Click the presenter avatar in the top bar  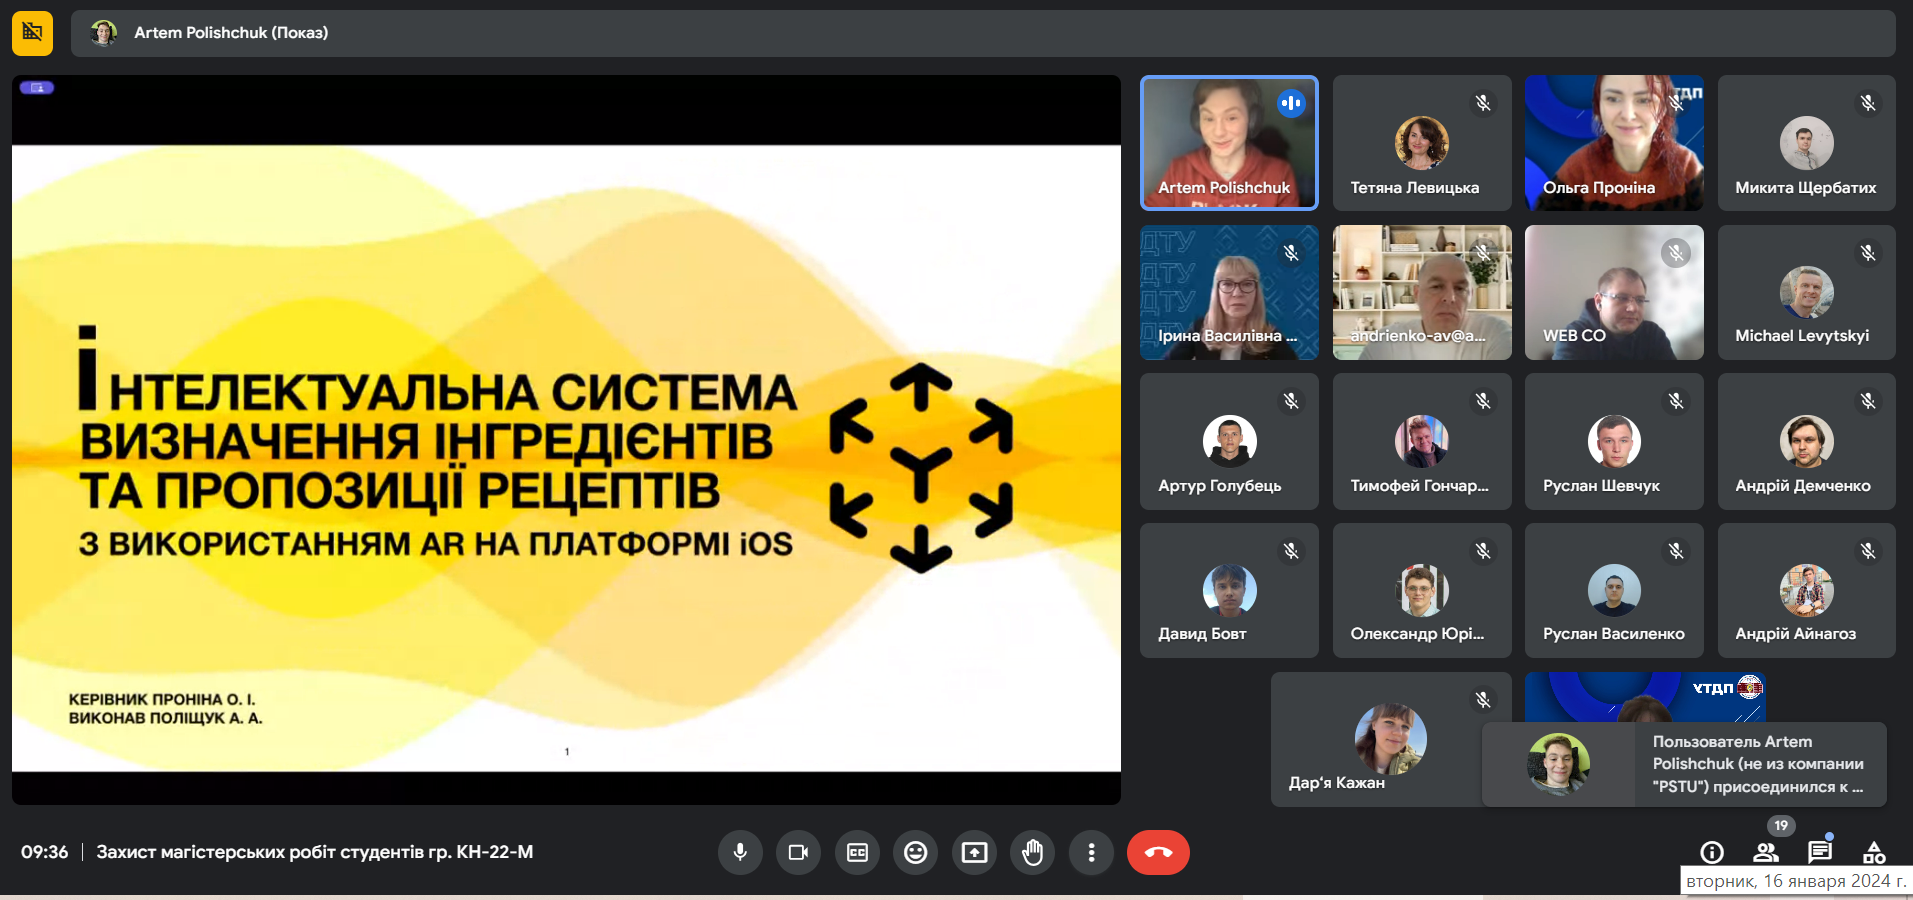pos(103,33)
